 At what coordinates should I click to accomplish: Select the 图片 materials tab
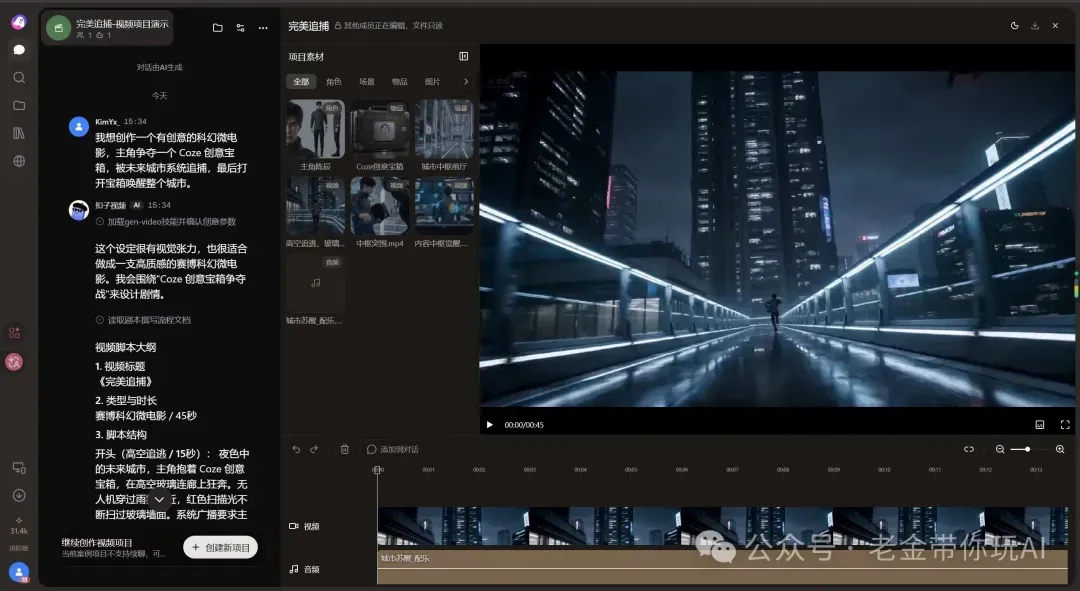tap(433, 81)
